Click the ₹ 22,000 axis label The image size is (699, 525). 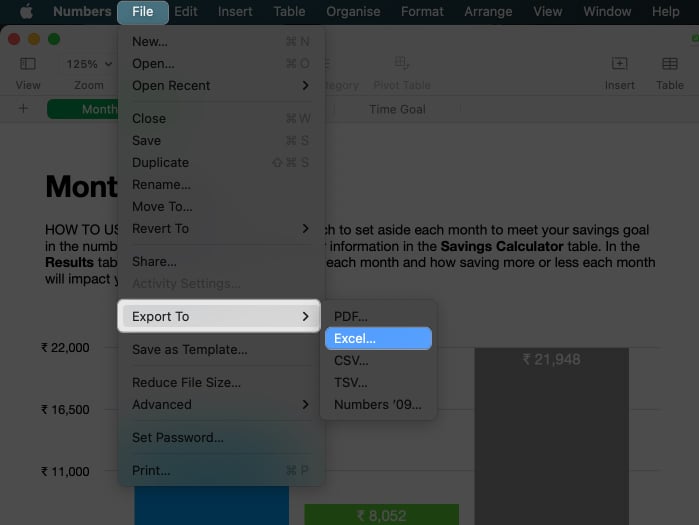pyautogui.click(x=65, y=348)
